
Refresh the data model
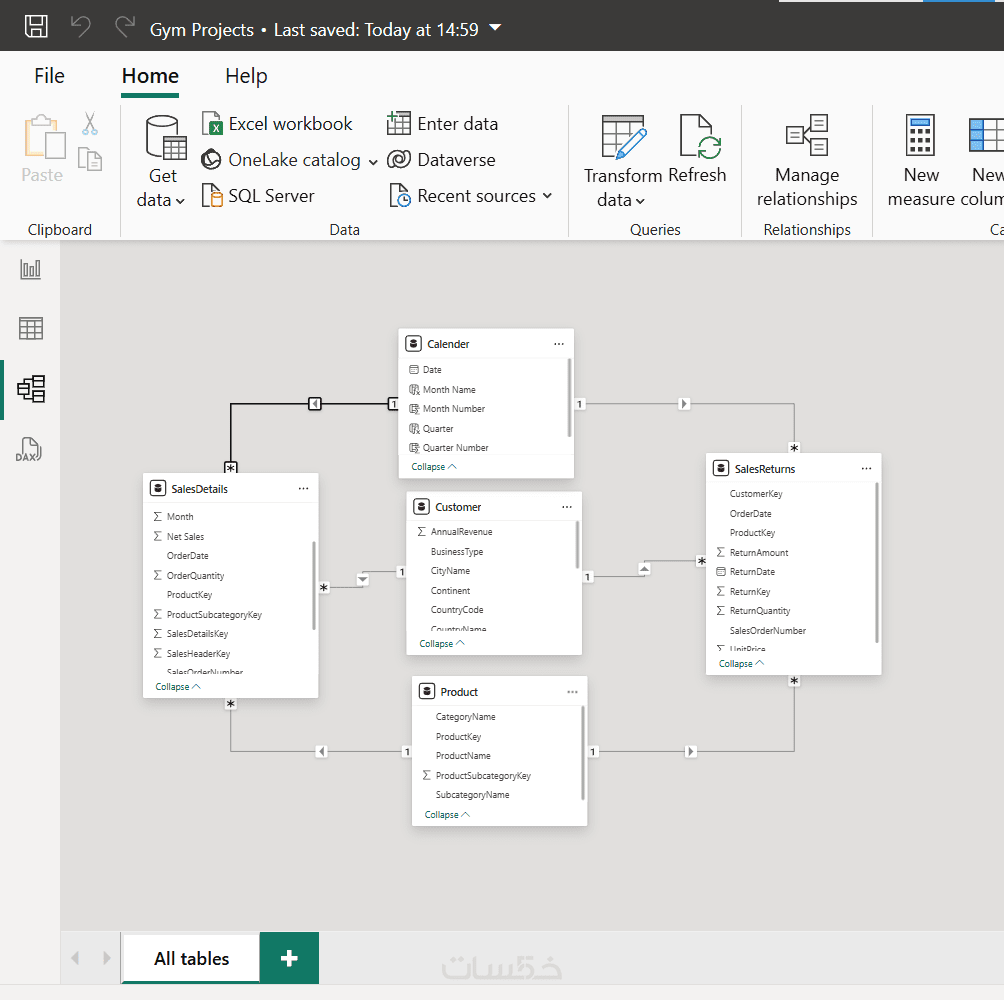698,149
